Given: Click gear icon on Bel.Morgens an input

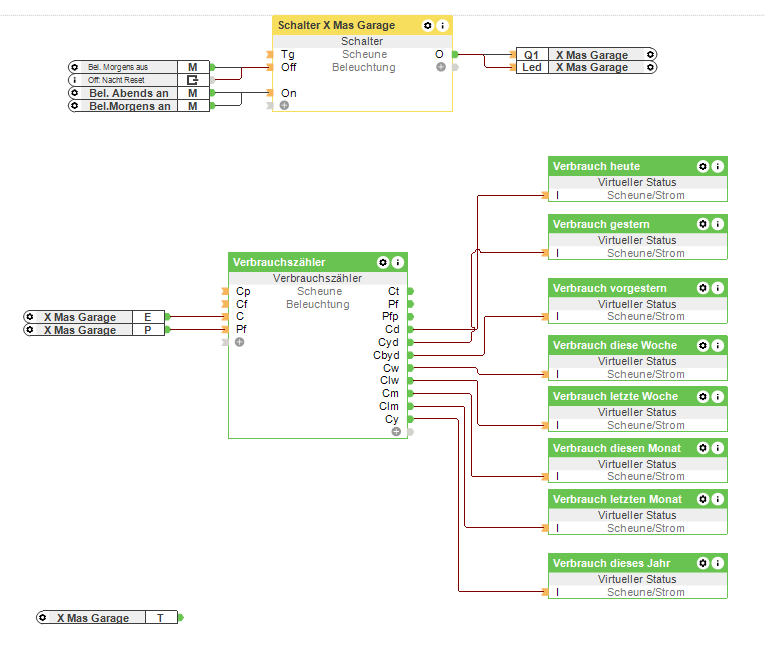Looking at the screenshot, I should click(x=74, y=106).
